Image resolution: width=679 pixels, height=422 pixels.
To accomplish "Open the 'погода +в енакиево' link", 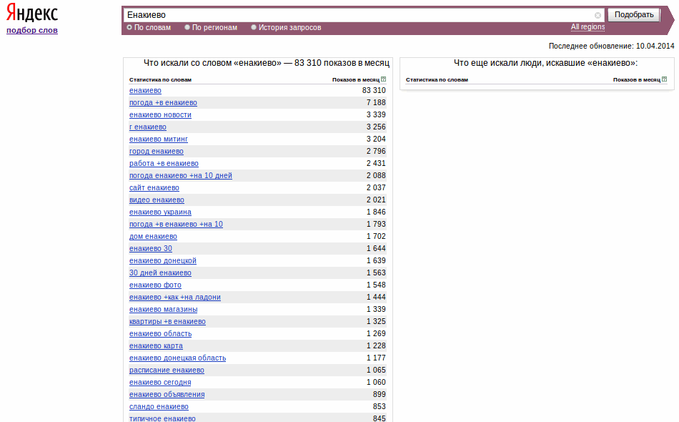I will (163, 103).
